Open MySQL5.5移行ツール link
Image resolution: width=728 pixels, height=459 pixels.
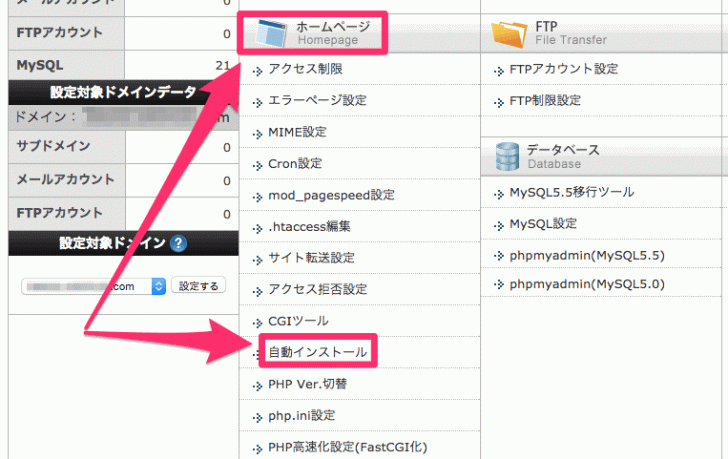[571, 192]
